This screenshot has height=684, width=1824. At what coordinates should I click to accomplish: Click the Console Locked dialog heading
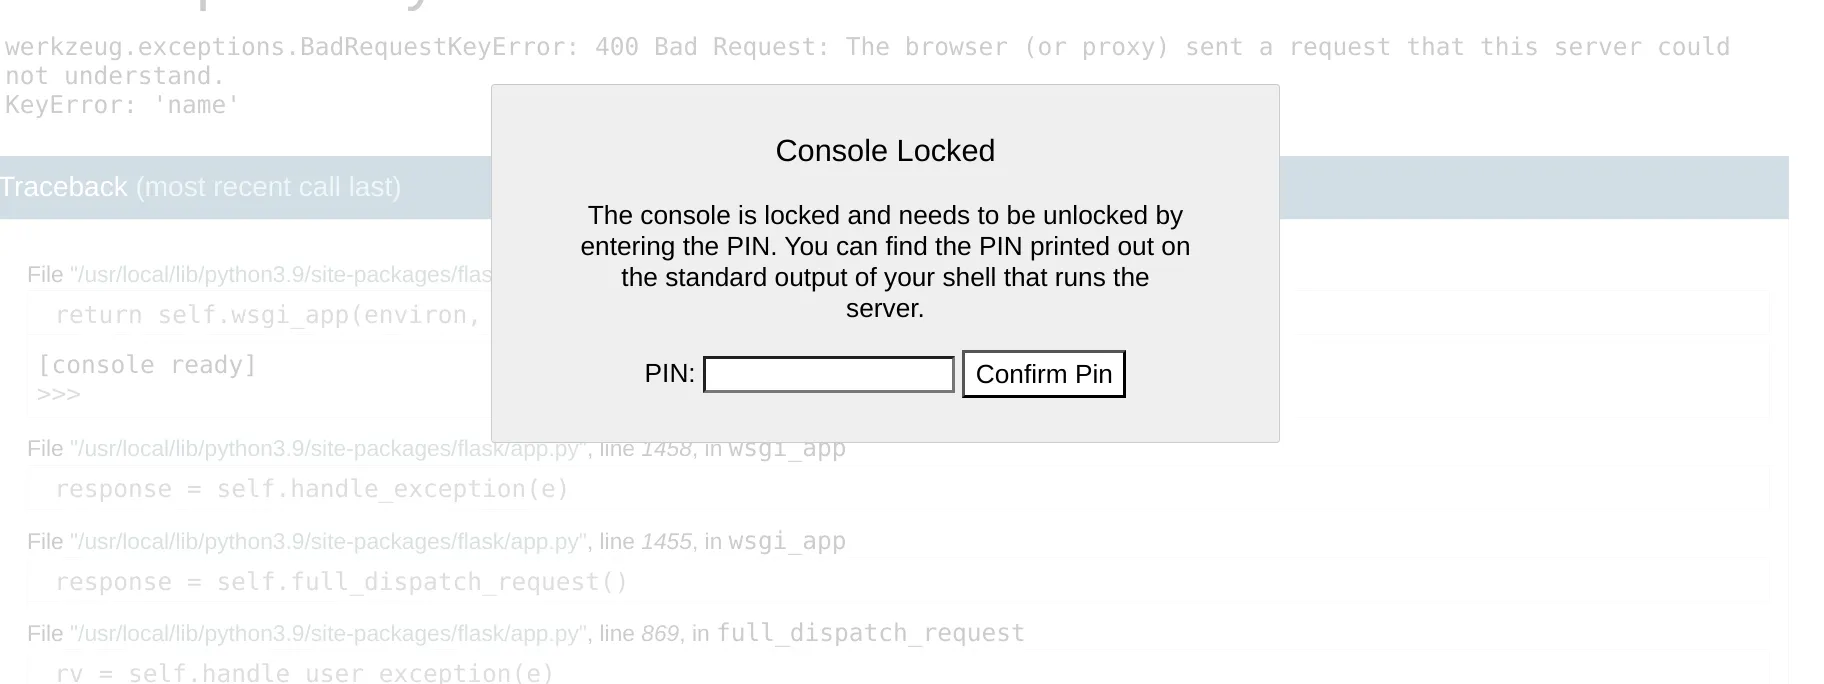coord(884,151)
